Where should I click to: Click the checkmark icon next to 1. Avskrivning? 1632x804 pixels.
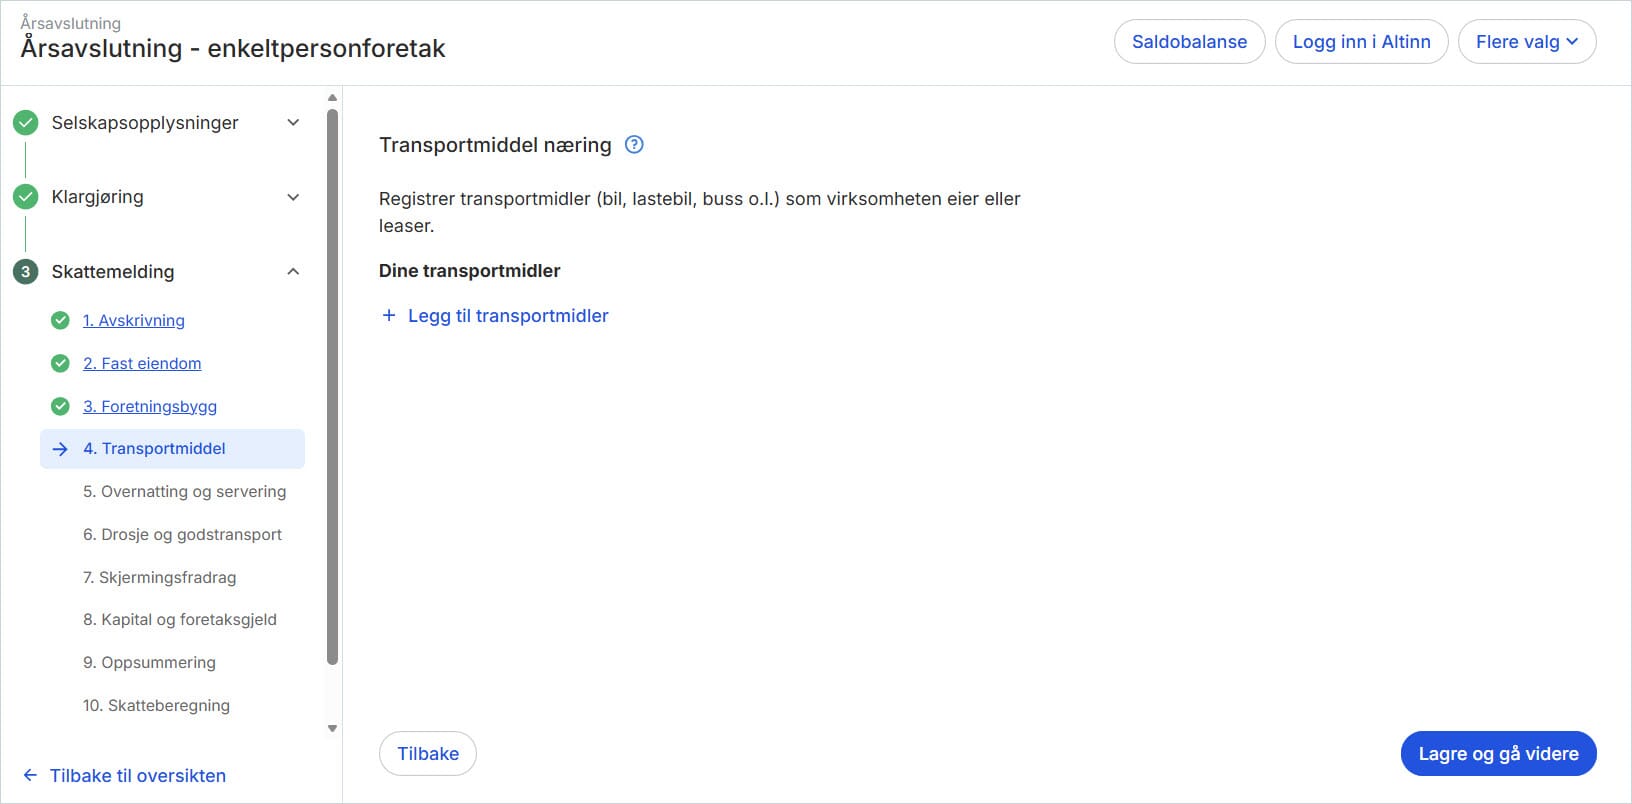tap(60, 320)
